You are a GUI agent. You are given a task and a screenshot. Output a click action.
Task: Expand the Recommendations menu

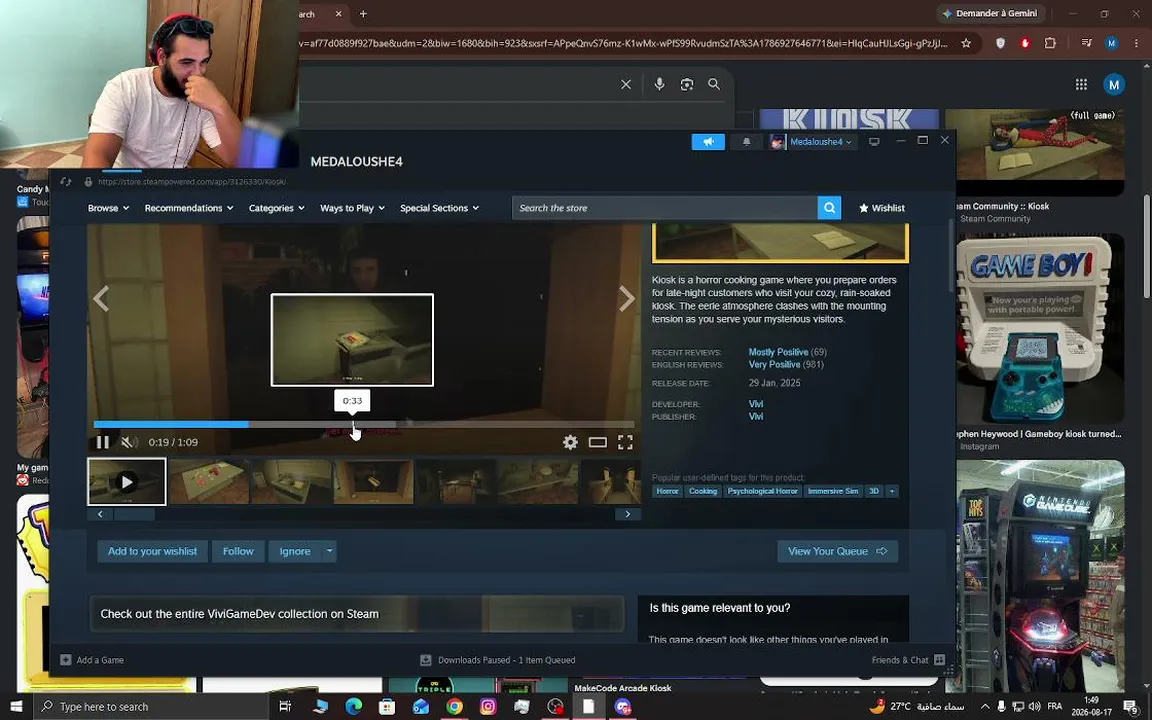pyautogui.click(x=189, y=208)
